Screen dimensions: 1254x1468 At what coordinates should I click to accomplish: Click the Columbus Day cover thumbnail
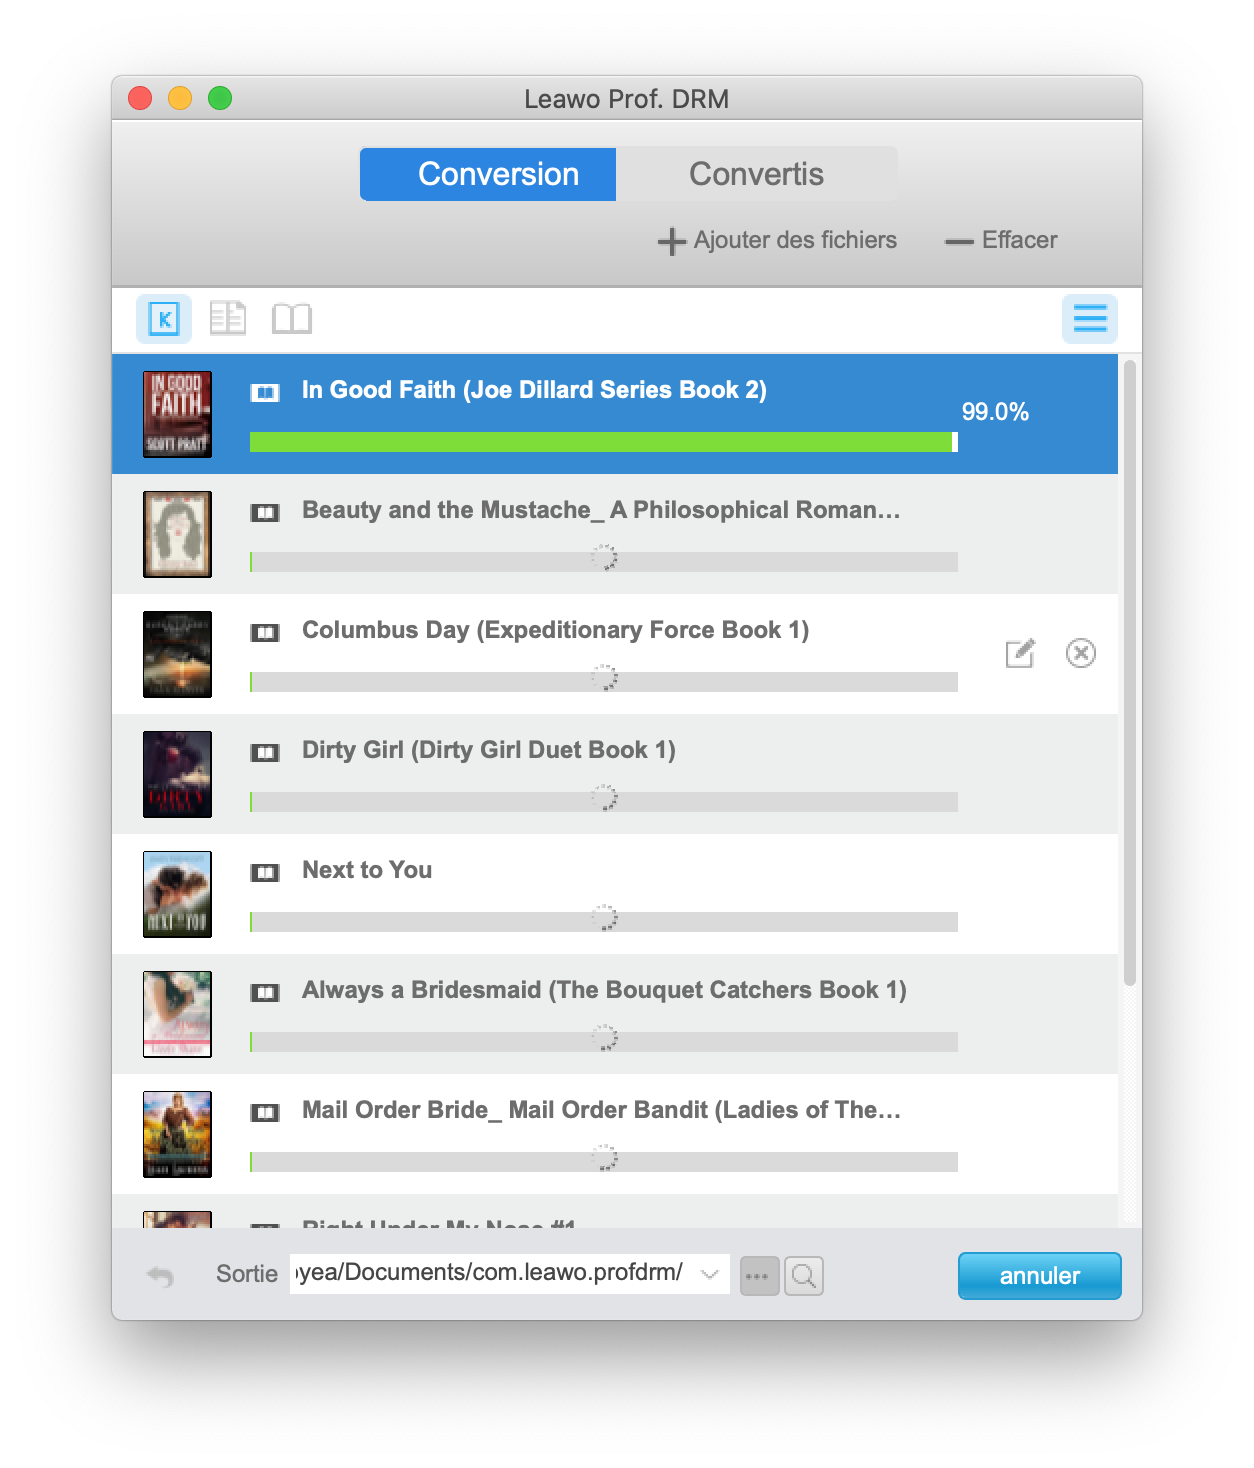pyautogui.click(x=177, y=654)
